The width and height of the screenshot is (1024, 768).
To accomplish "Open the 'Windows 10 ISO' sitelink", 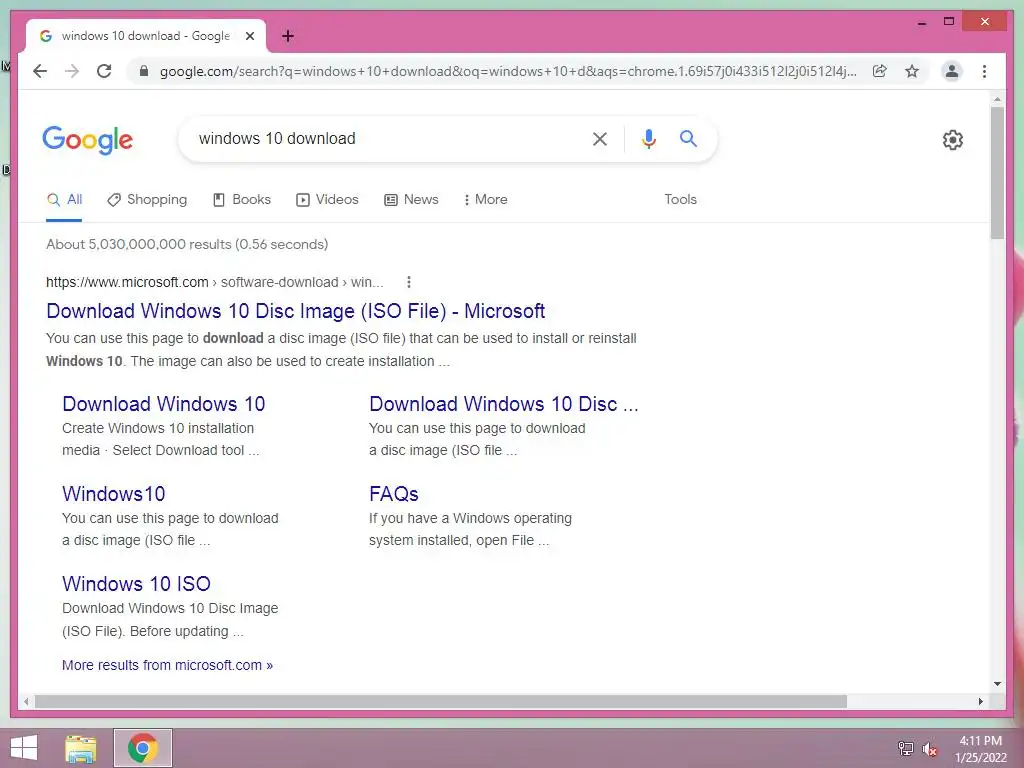I will 136,584.
